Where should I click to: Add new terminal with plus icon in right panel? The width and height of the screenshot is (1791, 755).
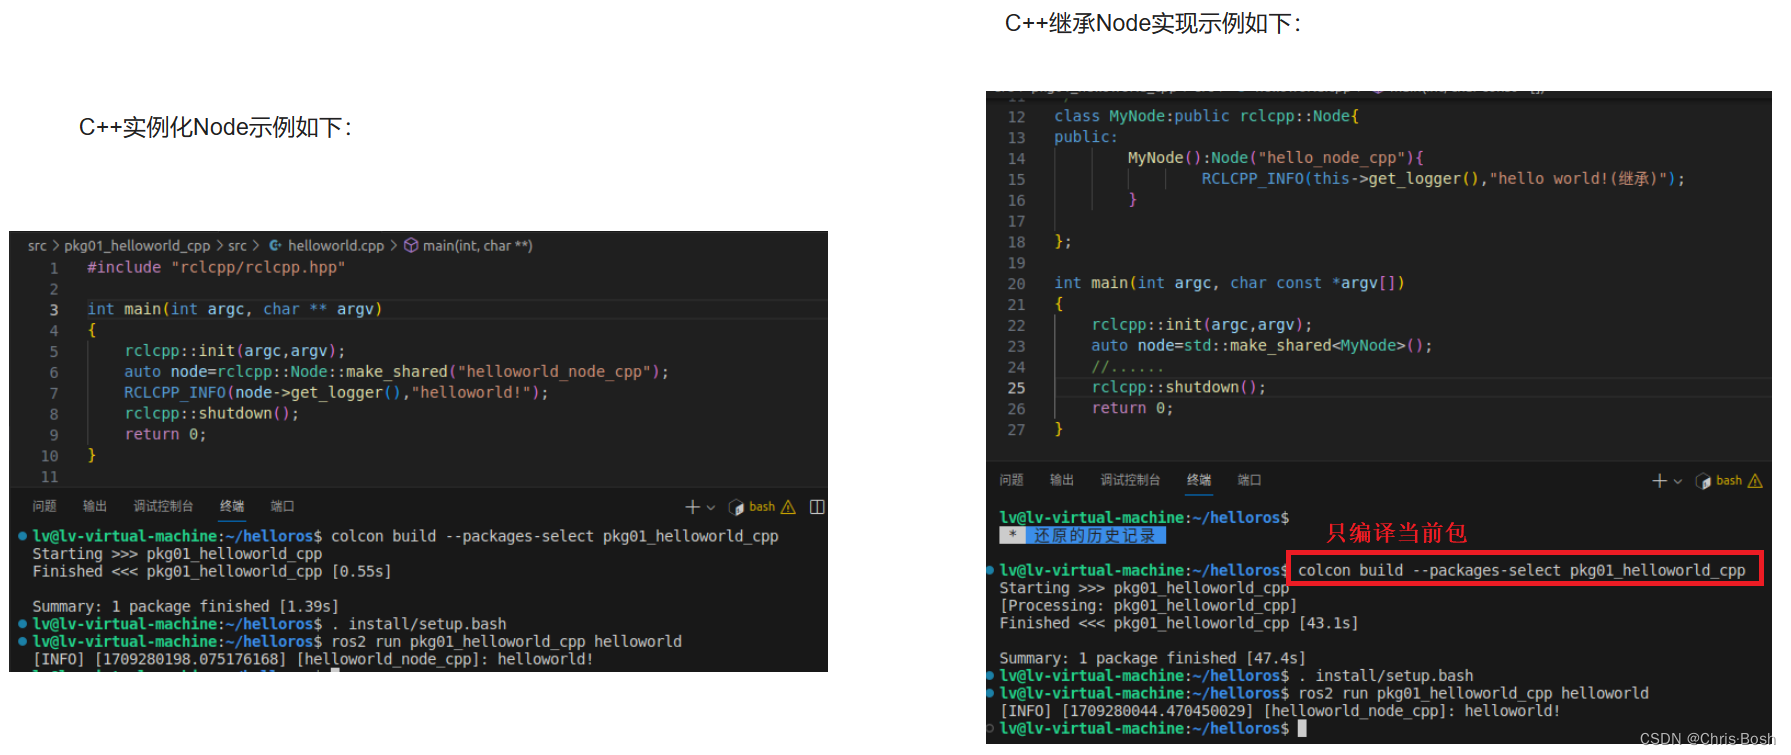click(x=1659, y=481)
